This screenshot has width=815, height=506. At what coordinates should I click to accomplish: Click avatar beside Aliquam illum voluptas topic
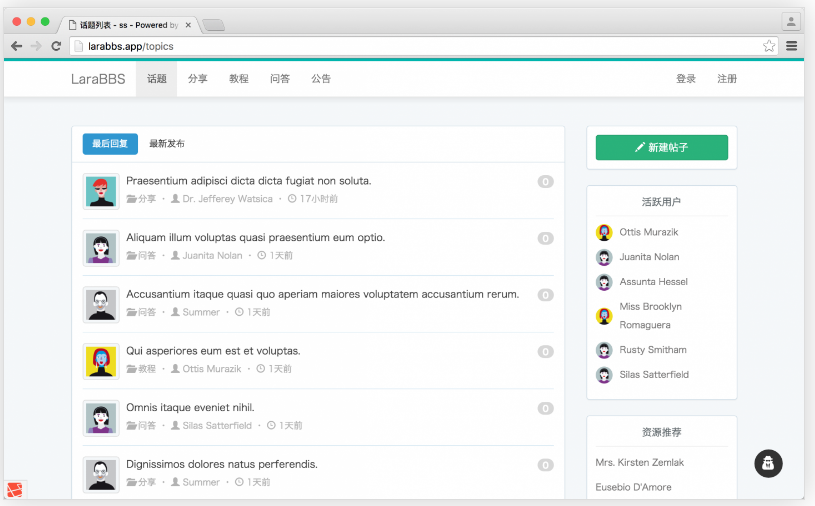[x=101, y=248]
